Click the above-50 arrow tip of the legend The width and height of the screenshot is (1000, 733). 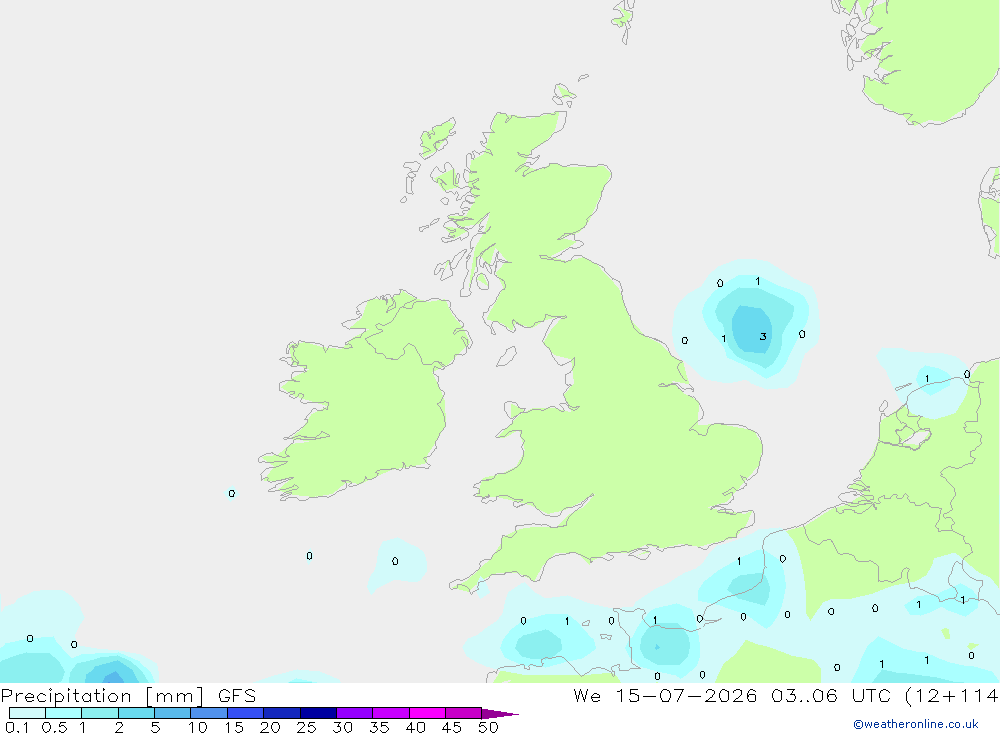coord(500,714)
